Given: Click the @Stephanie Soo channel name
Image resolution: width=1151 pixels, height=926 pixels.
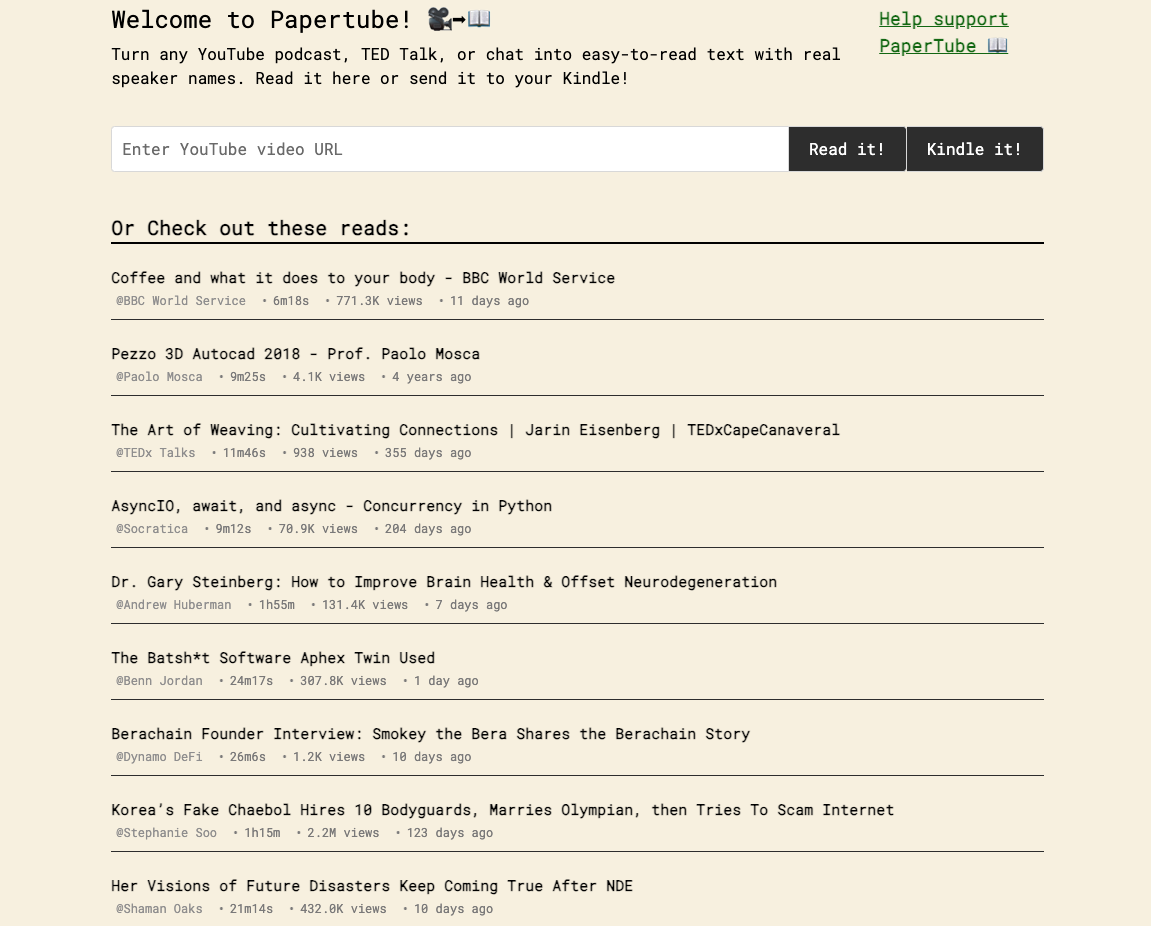Looking at the screenshot, I should (166, 833).
